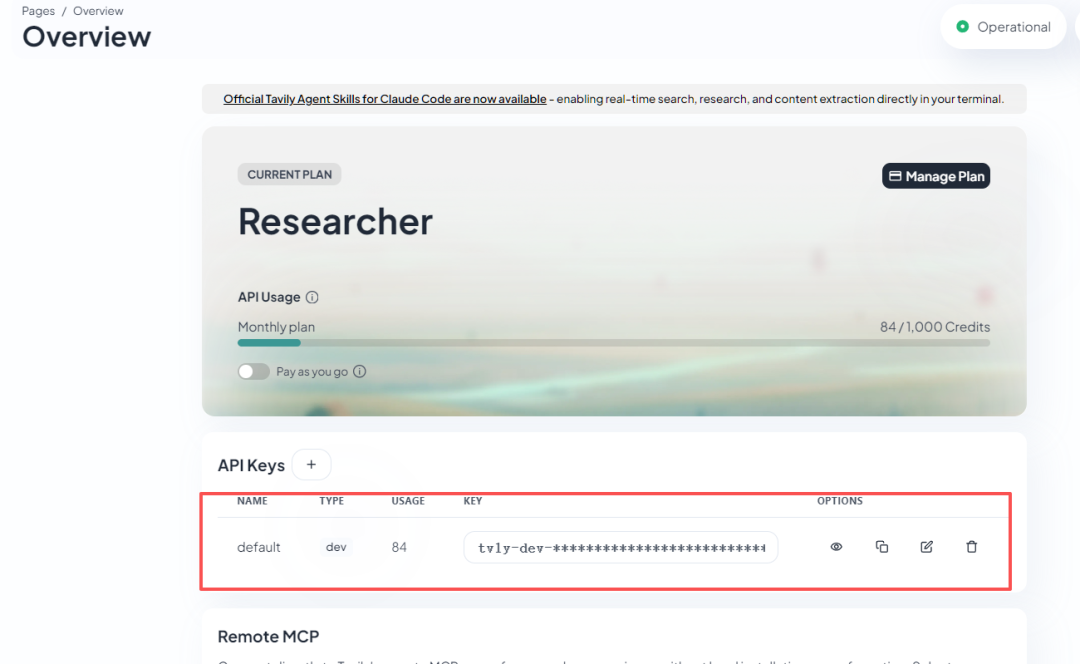Viewport: 1080px width, 664px height.
Task: Click the TYPE column header
Action: pyautogui.click(x=331, y=501)
